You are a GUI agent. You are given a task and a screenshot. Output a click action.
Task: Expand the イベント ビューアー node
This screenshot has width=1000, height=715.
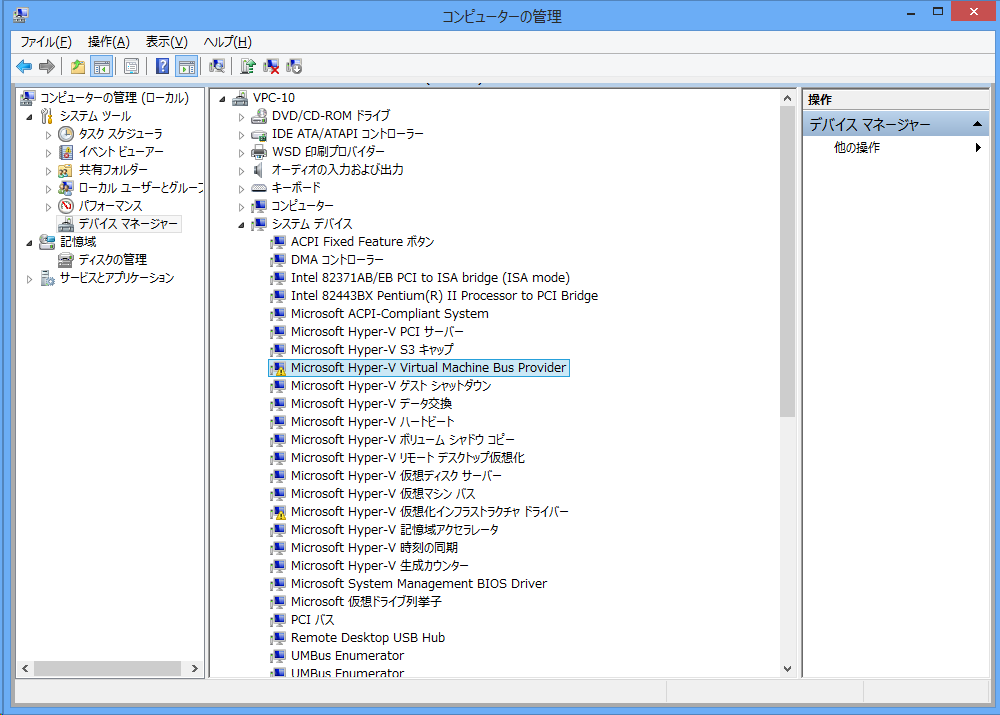click(x=48, y=153)
